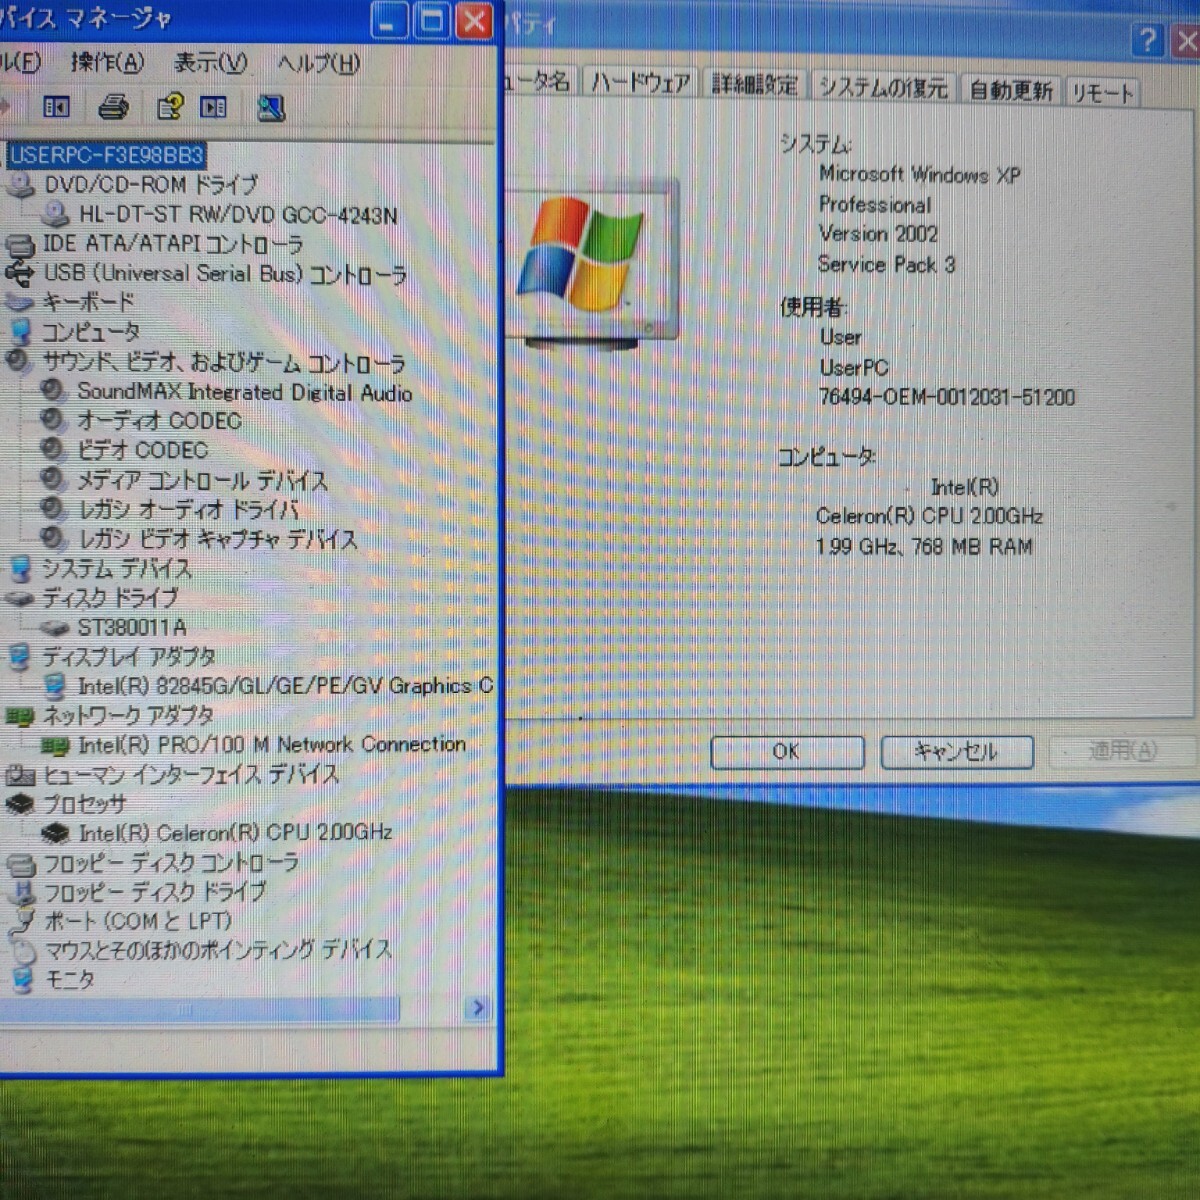Select オーディオ CODEC device
Viewport: 1200px width, 1200px height.
pos(160,421)
